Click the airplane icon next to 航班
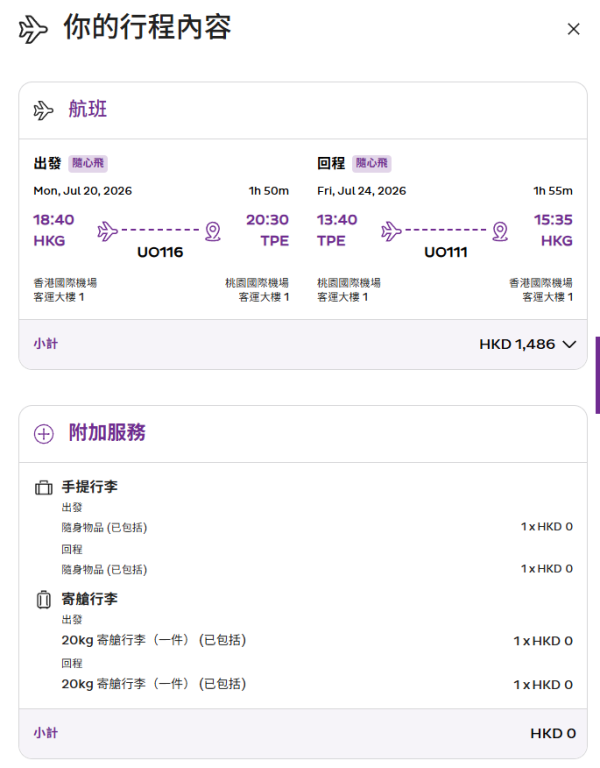The width and height of the screenshot is (600, 768). tap(43, 110)
